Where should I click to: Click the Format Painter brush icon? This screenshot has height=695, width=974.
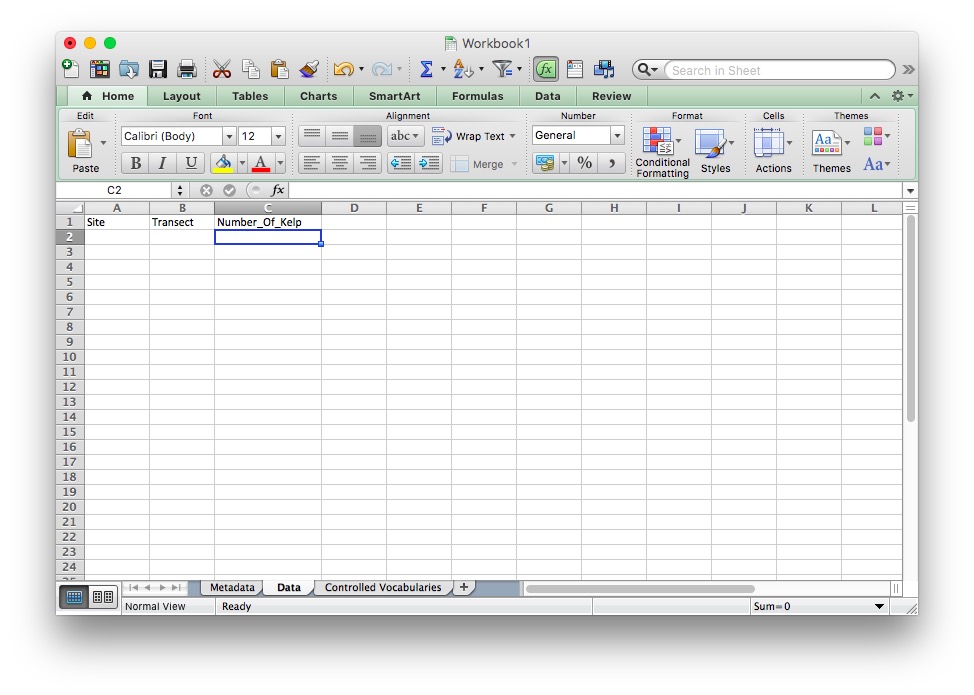click(309, 69)
